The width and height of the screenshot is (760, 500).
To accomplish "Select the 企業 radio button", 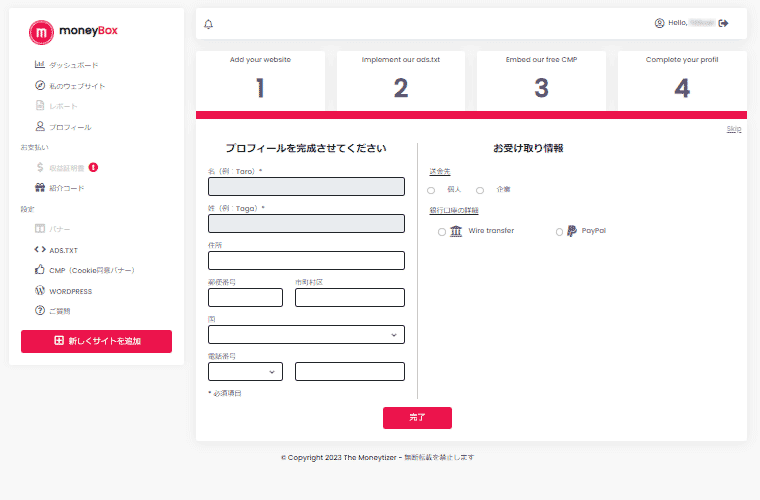I will pos(480,190).
